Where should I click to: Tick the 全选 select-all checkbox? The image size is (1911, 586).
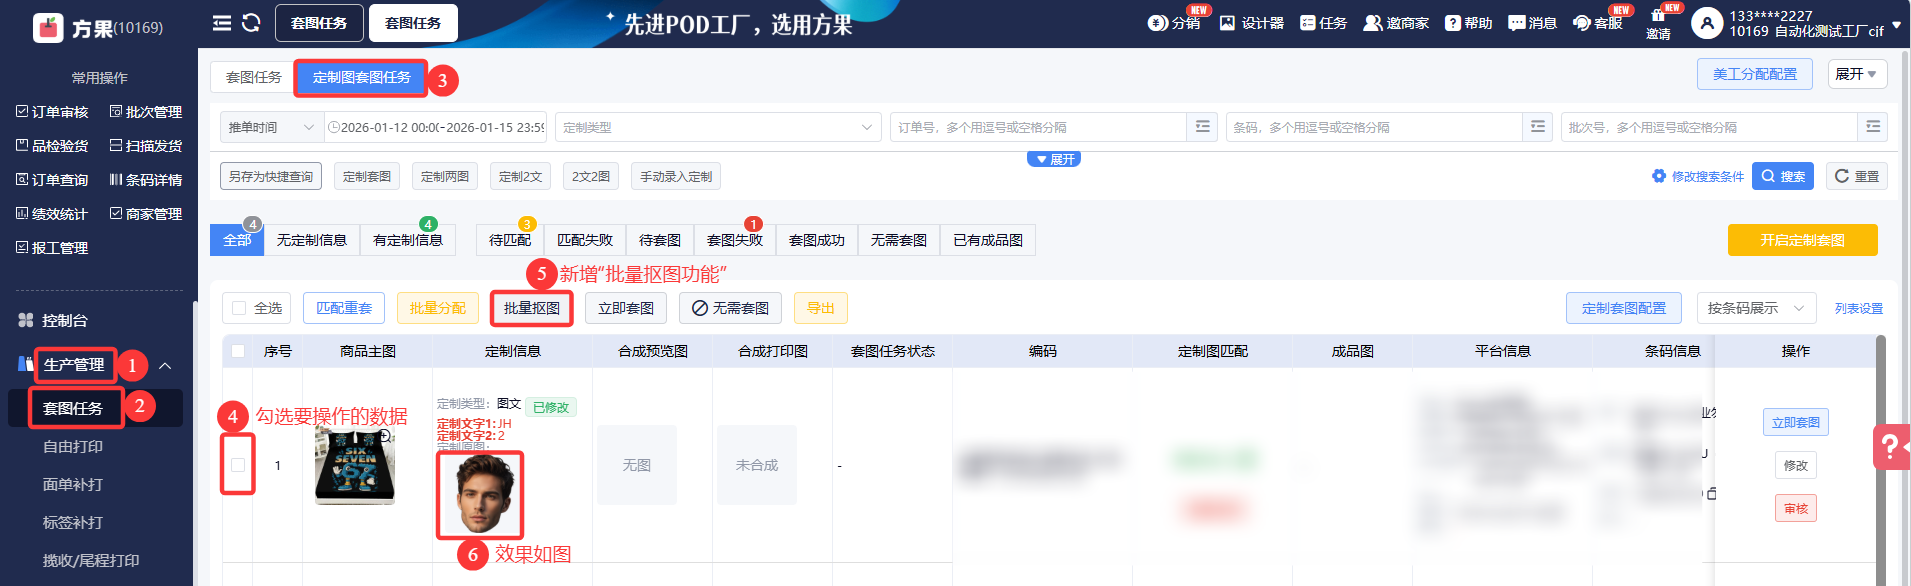[x=239, y=308]
